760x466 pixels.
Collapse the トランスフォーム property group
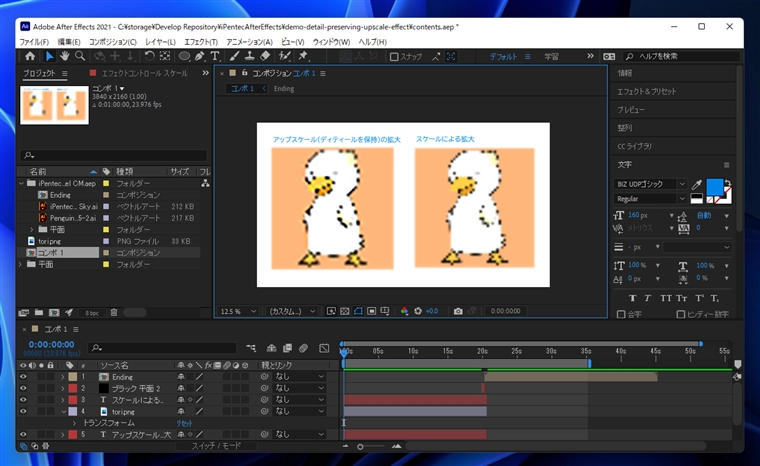pyautogui.click(x=73, y=423)
